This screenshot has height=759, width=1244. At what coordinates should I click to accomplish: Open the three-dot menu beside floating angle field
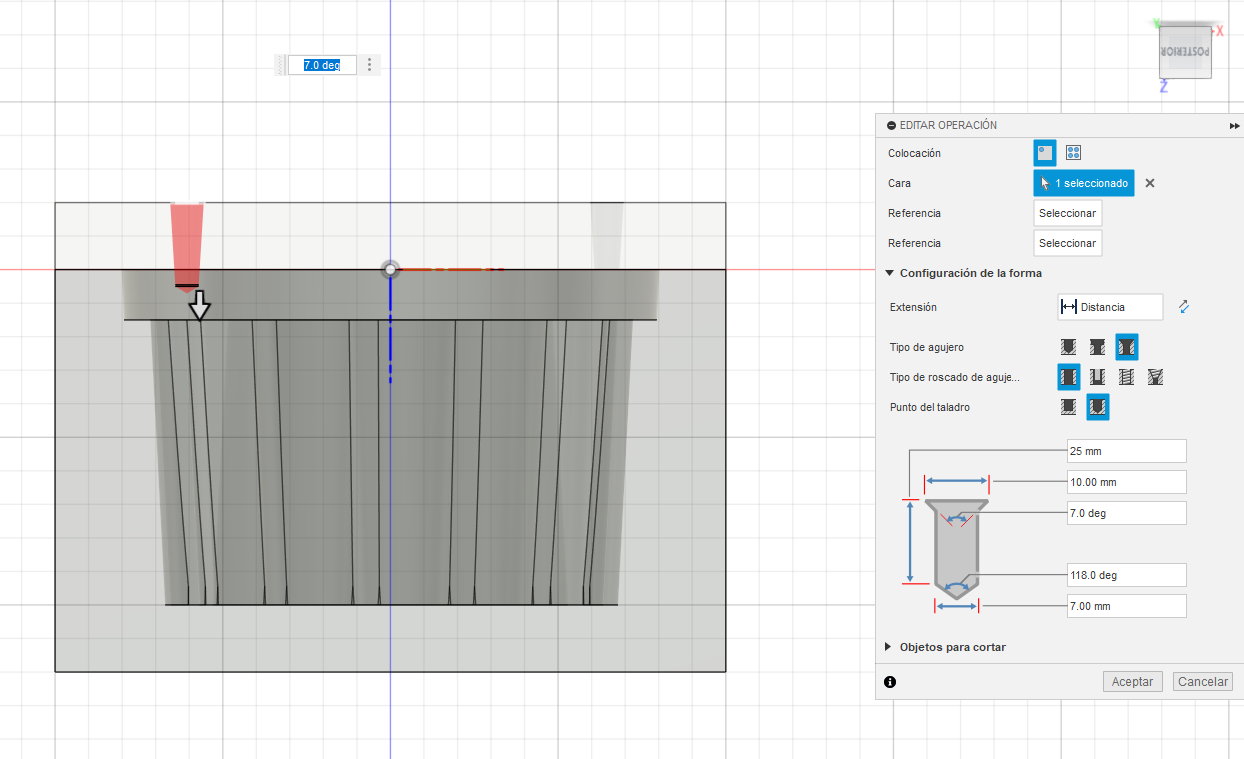click(370, 65)
